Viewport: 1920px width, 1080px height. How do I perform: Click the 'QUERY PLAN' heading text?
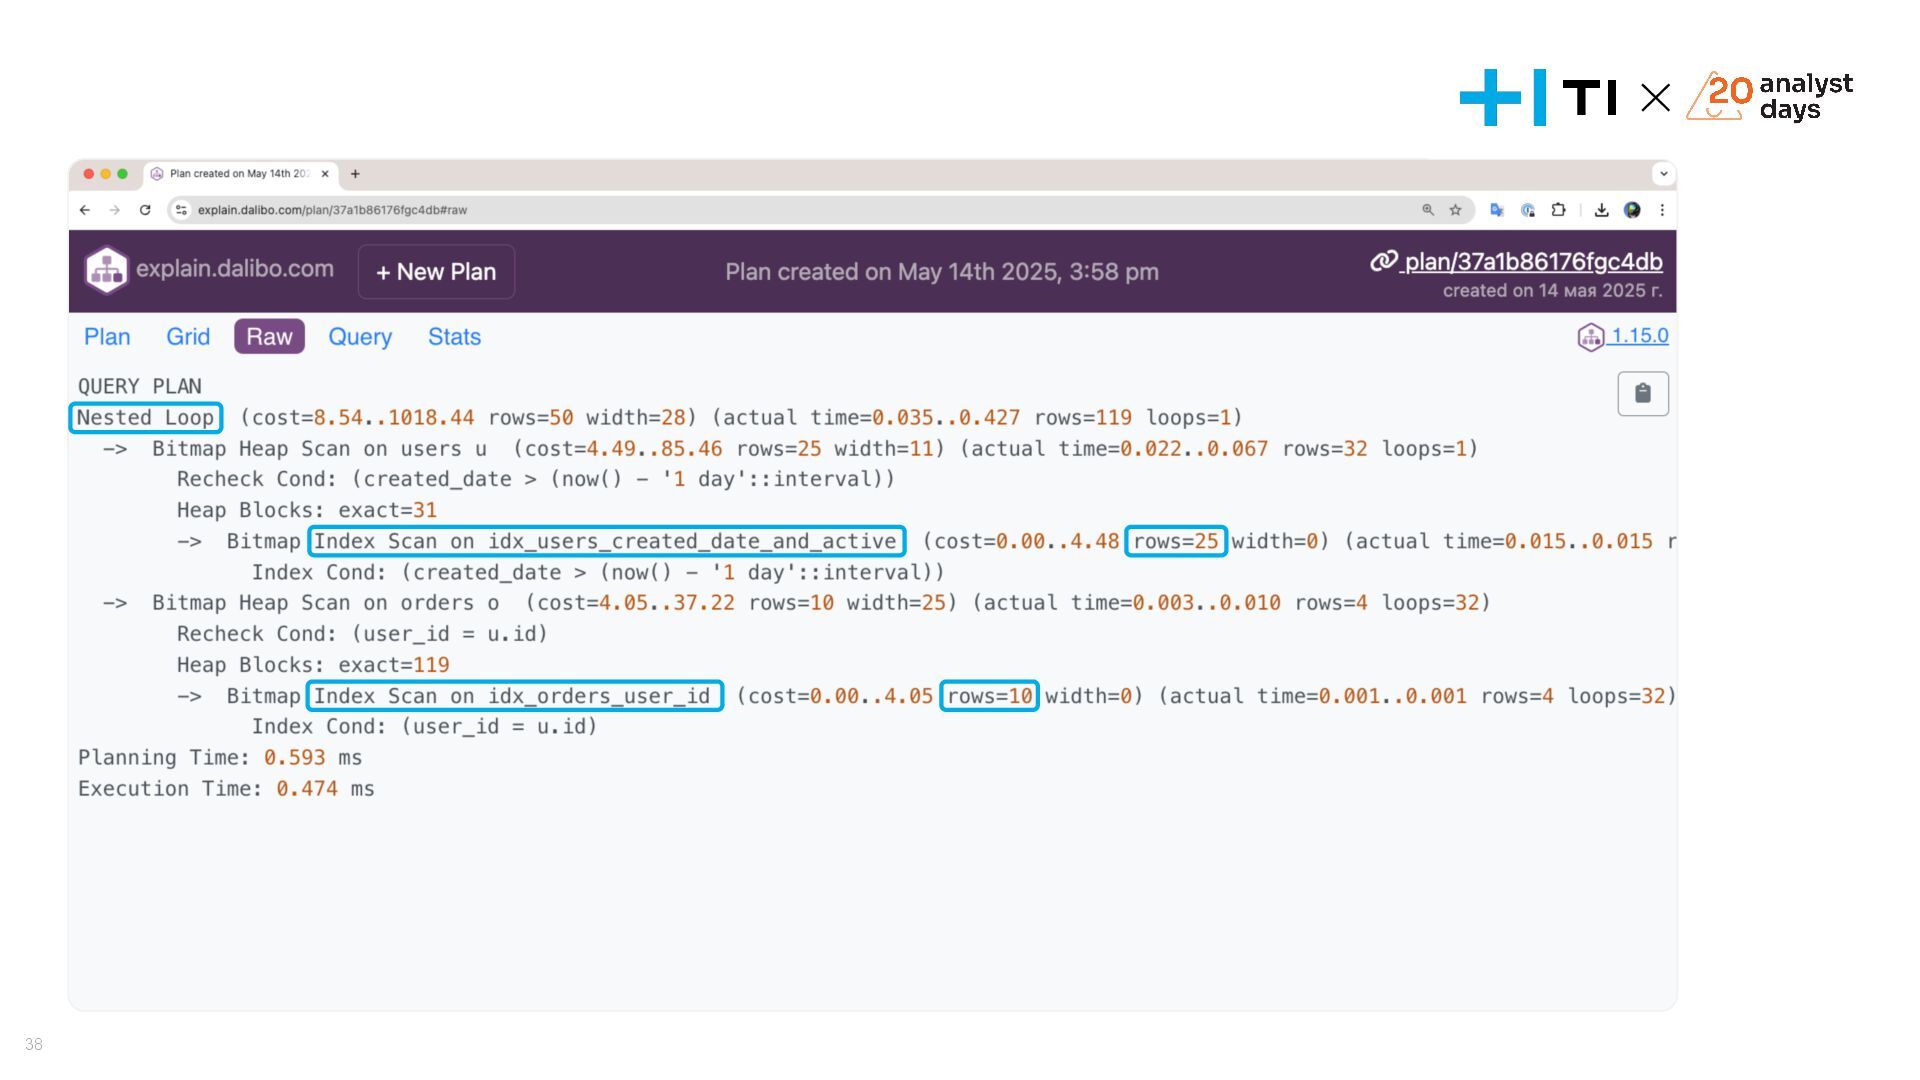click(140, 387)
